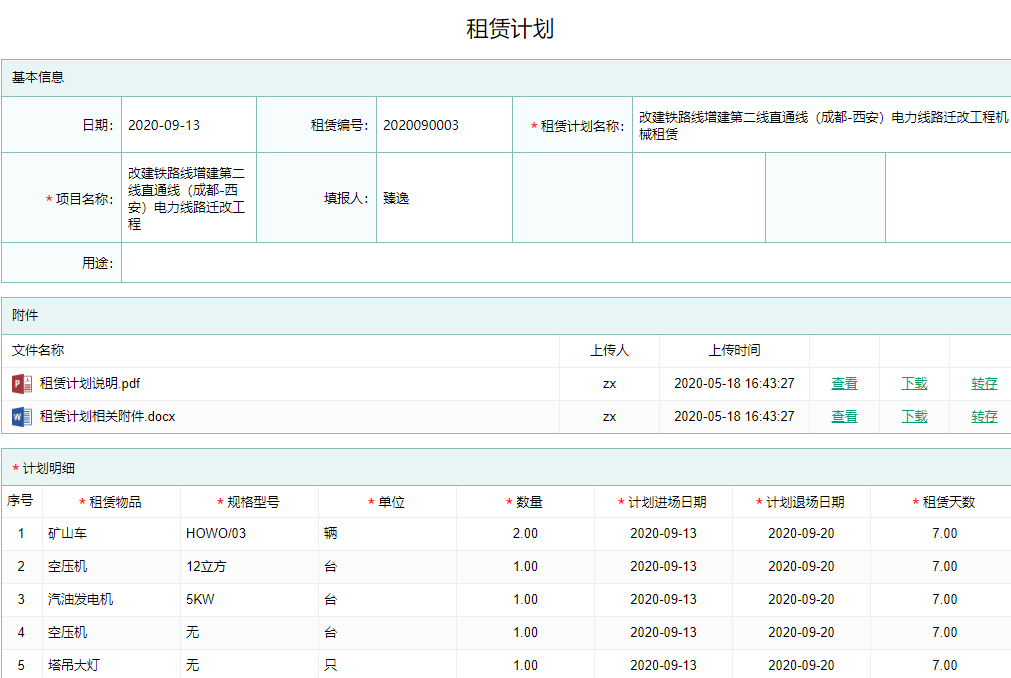Select the 塔吊大灯 item cell

click(112, 665)
